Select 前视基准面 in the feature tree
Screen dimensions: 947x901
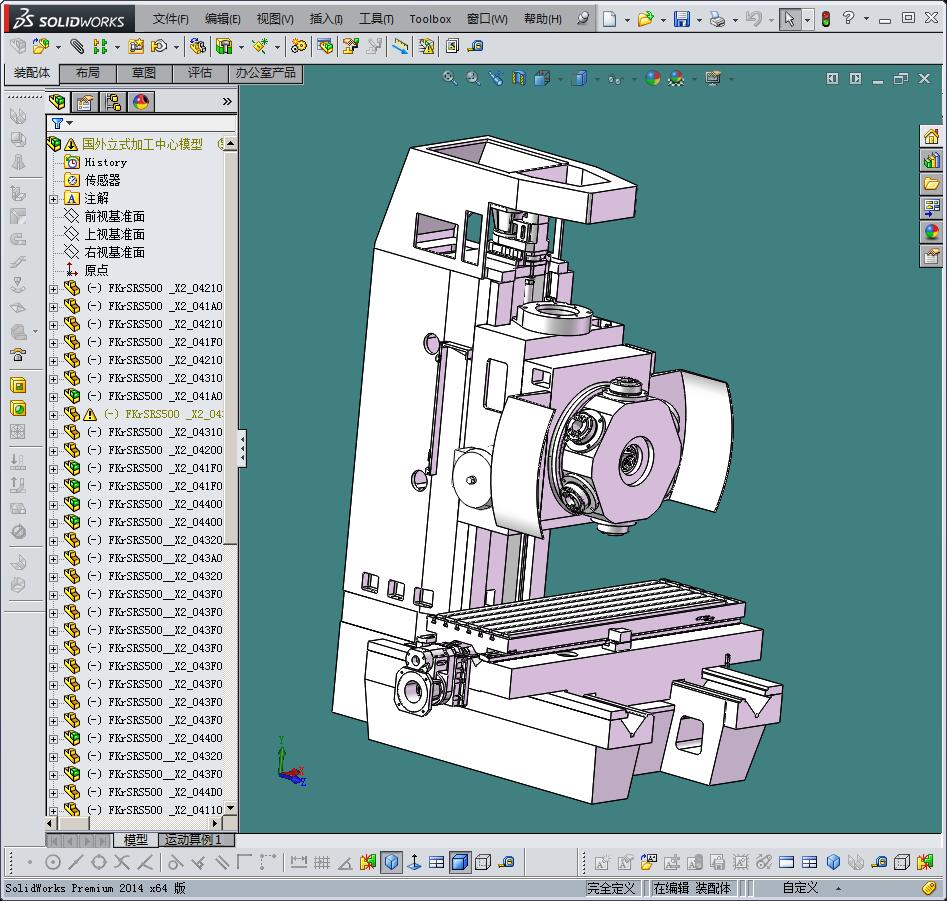pos(114,216)
